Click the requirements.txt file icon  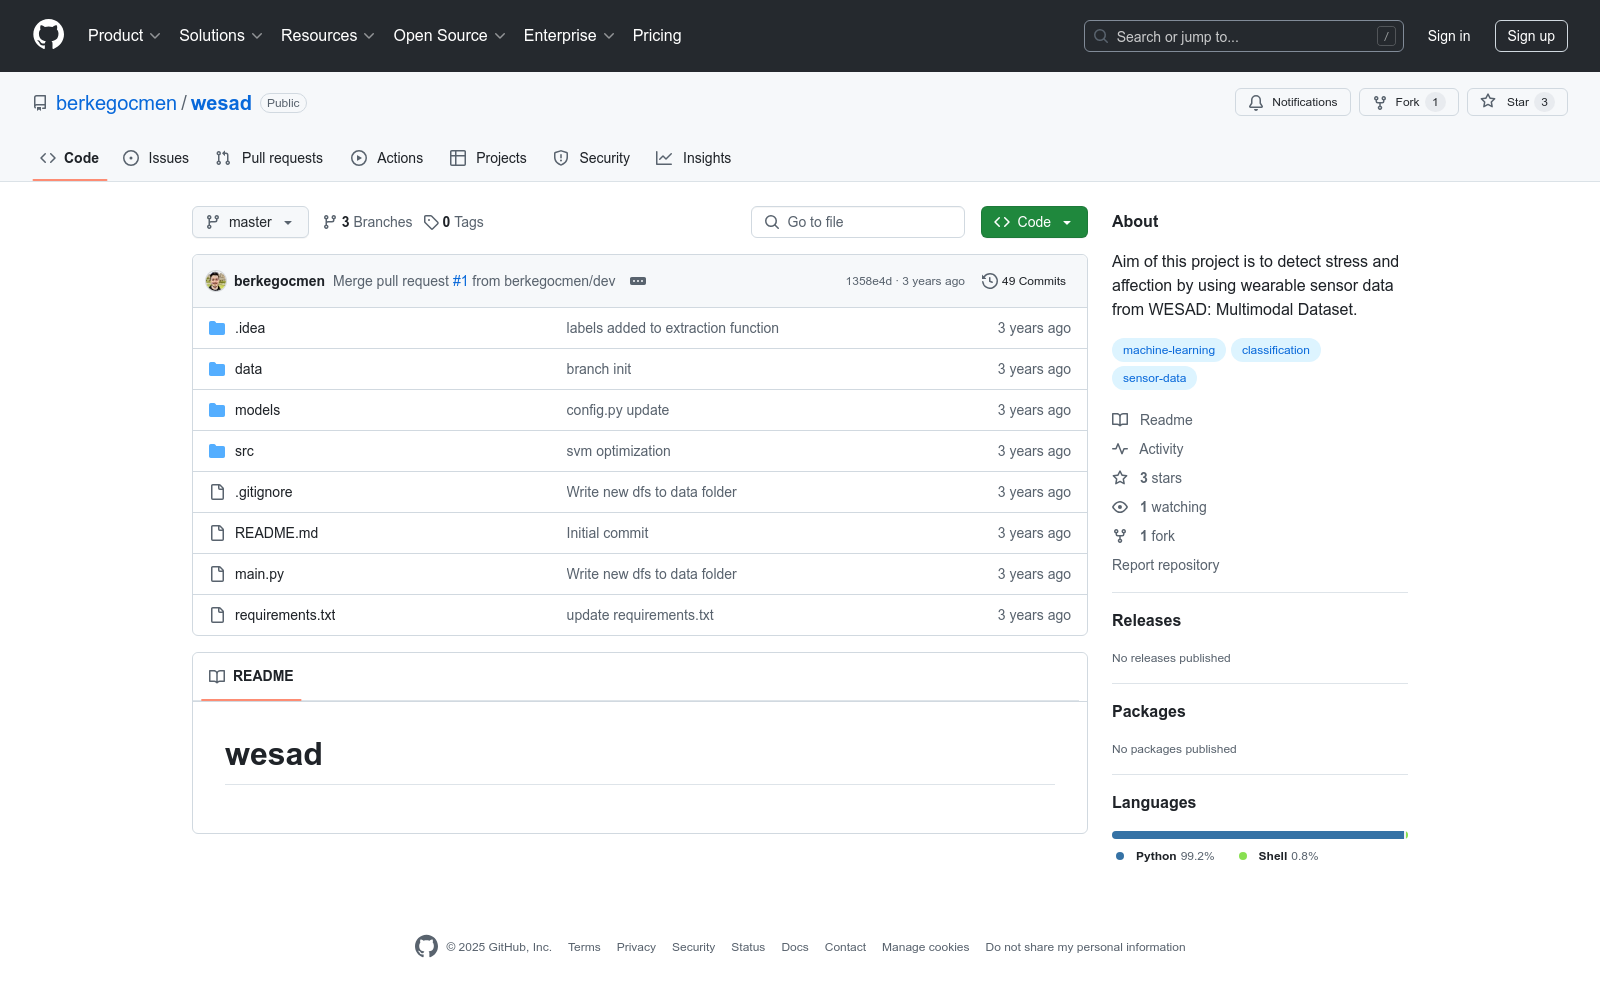click(217, 615)
